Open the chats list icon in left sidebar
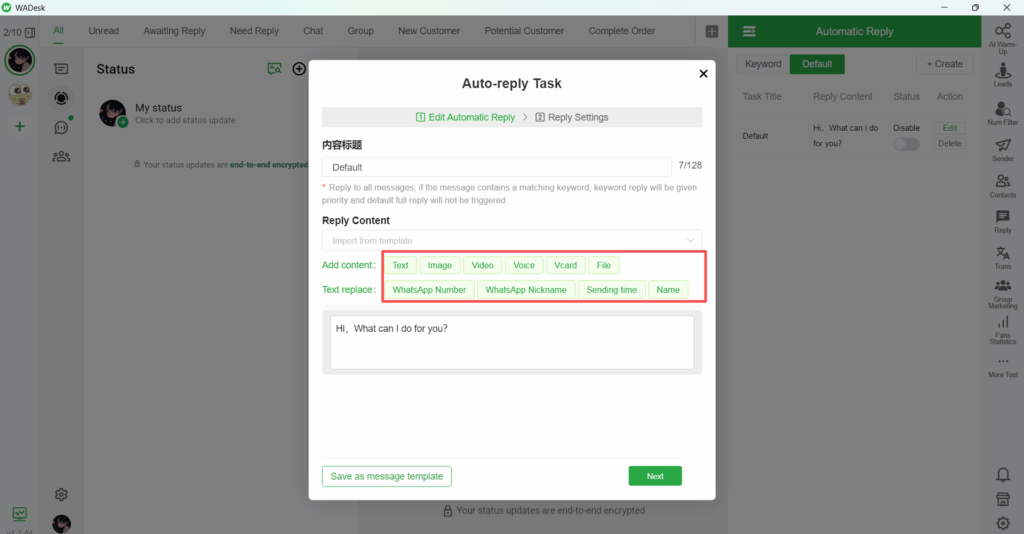Viewport: 1024px width, 534px height. (61, 69)
